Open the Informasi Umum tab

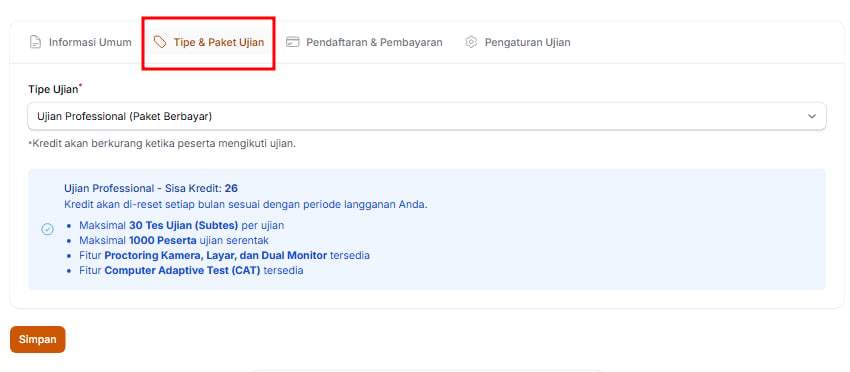80,42
